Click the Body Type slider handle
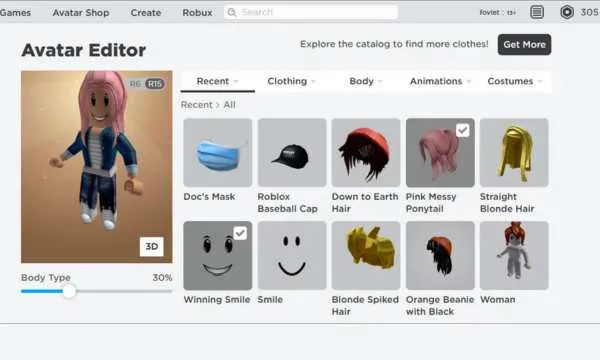The image size is (600, 360). [x=69, y=291]
